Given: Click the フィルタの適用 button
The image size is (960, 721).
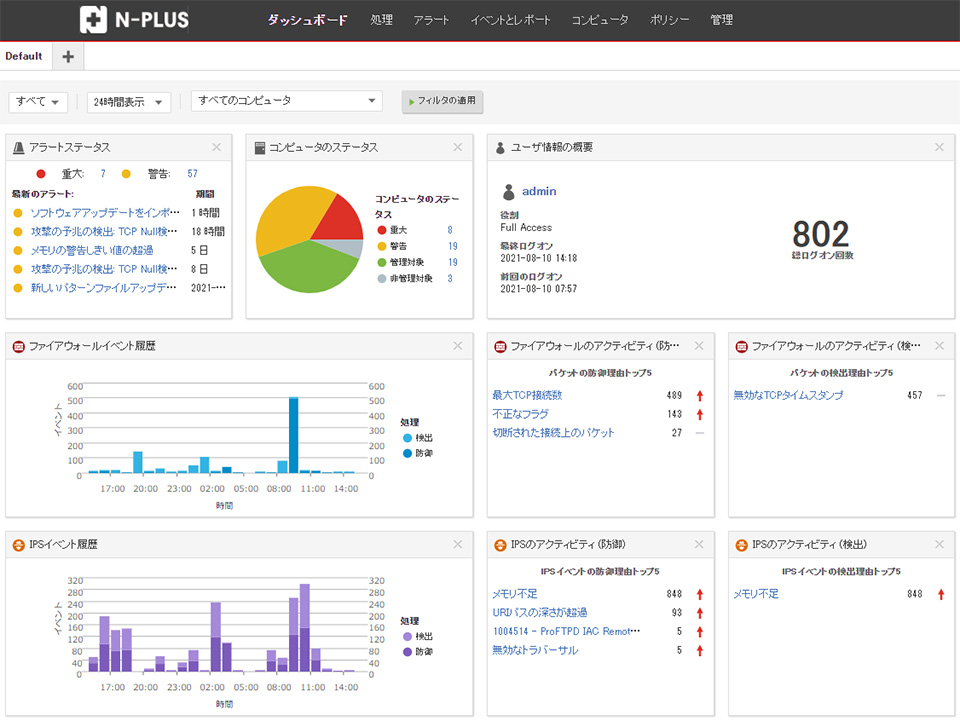Looking at the screenshot, I should click(442, 101).
